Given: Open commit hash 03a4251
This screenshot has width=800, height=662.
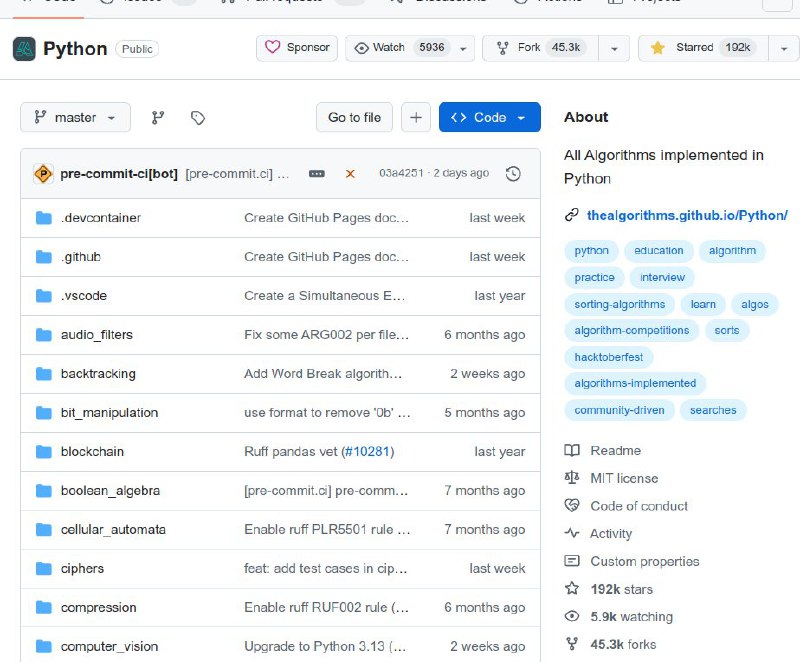Looking at the screenshot, I should point(401,173).
